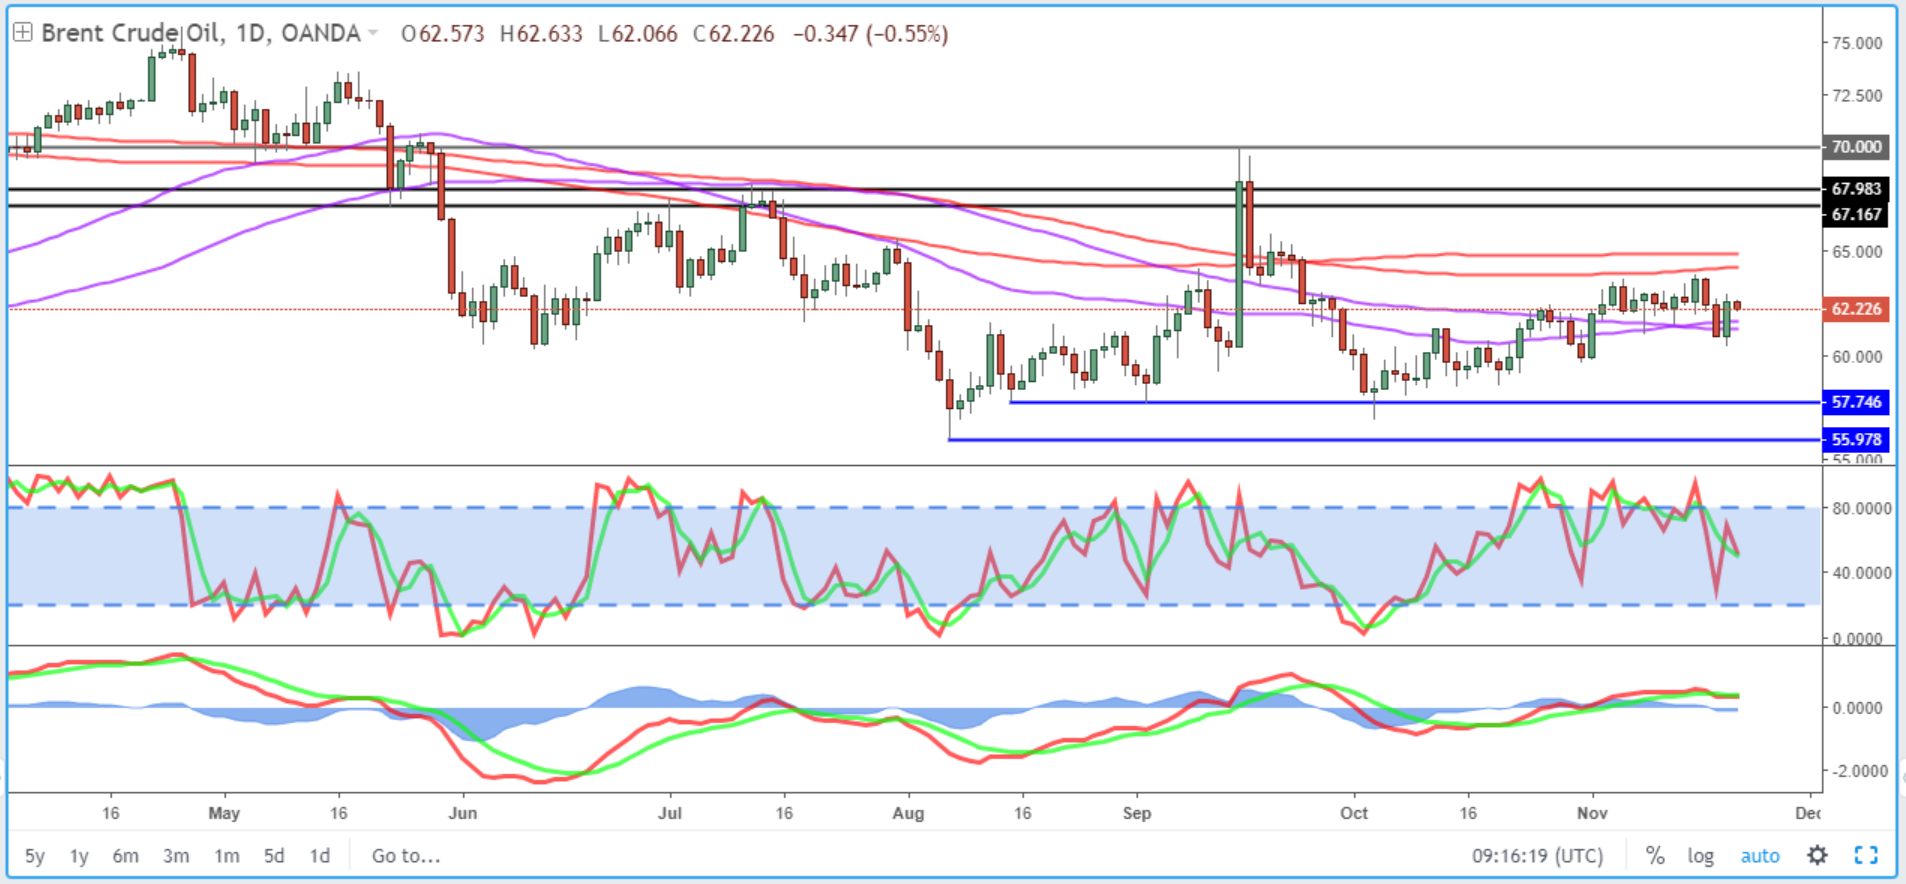Open chart settings gear icon
1906x884 pixels.
tap(1817, 855)
